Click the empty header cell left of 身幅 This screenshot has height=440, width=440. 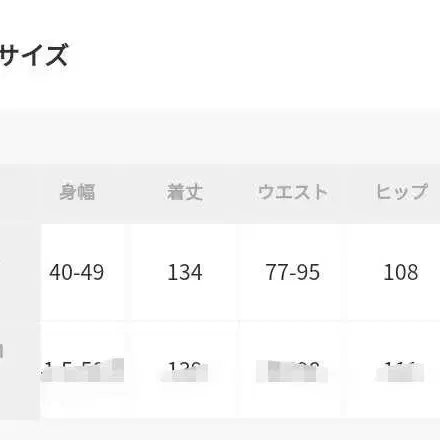pyautogui.click(x=20, y=193)
